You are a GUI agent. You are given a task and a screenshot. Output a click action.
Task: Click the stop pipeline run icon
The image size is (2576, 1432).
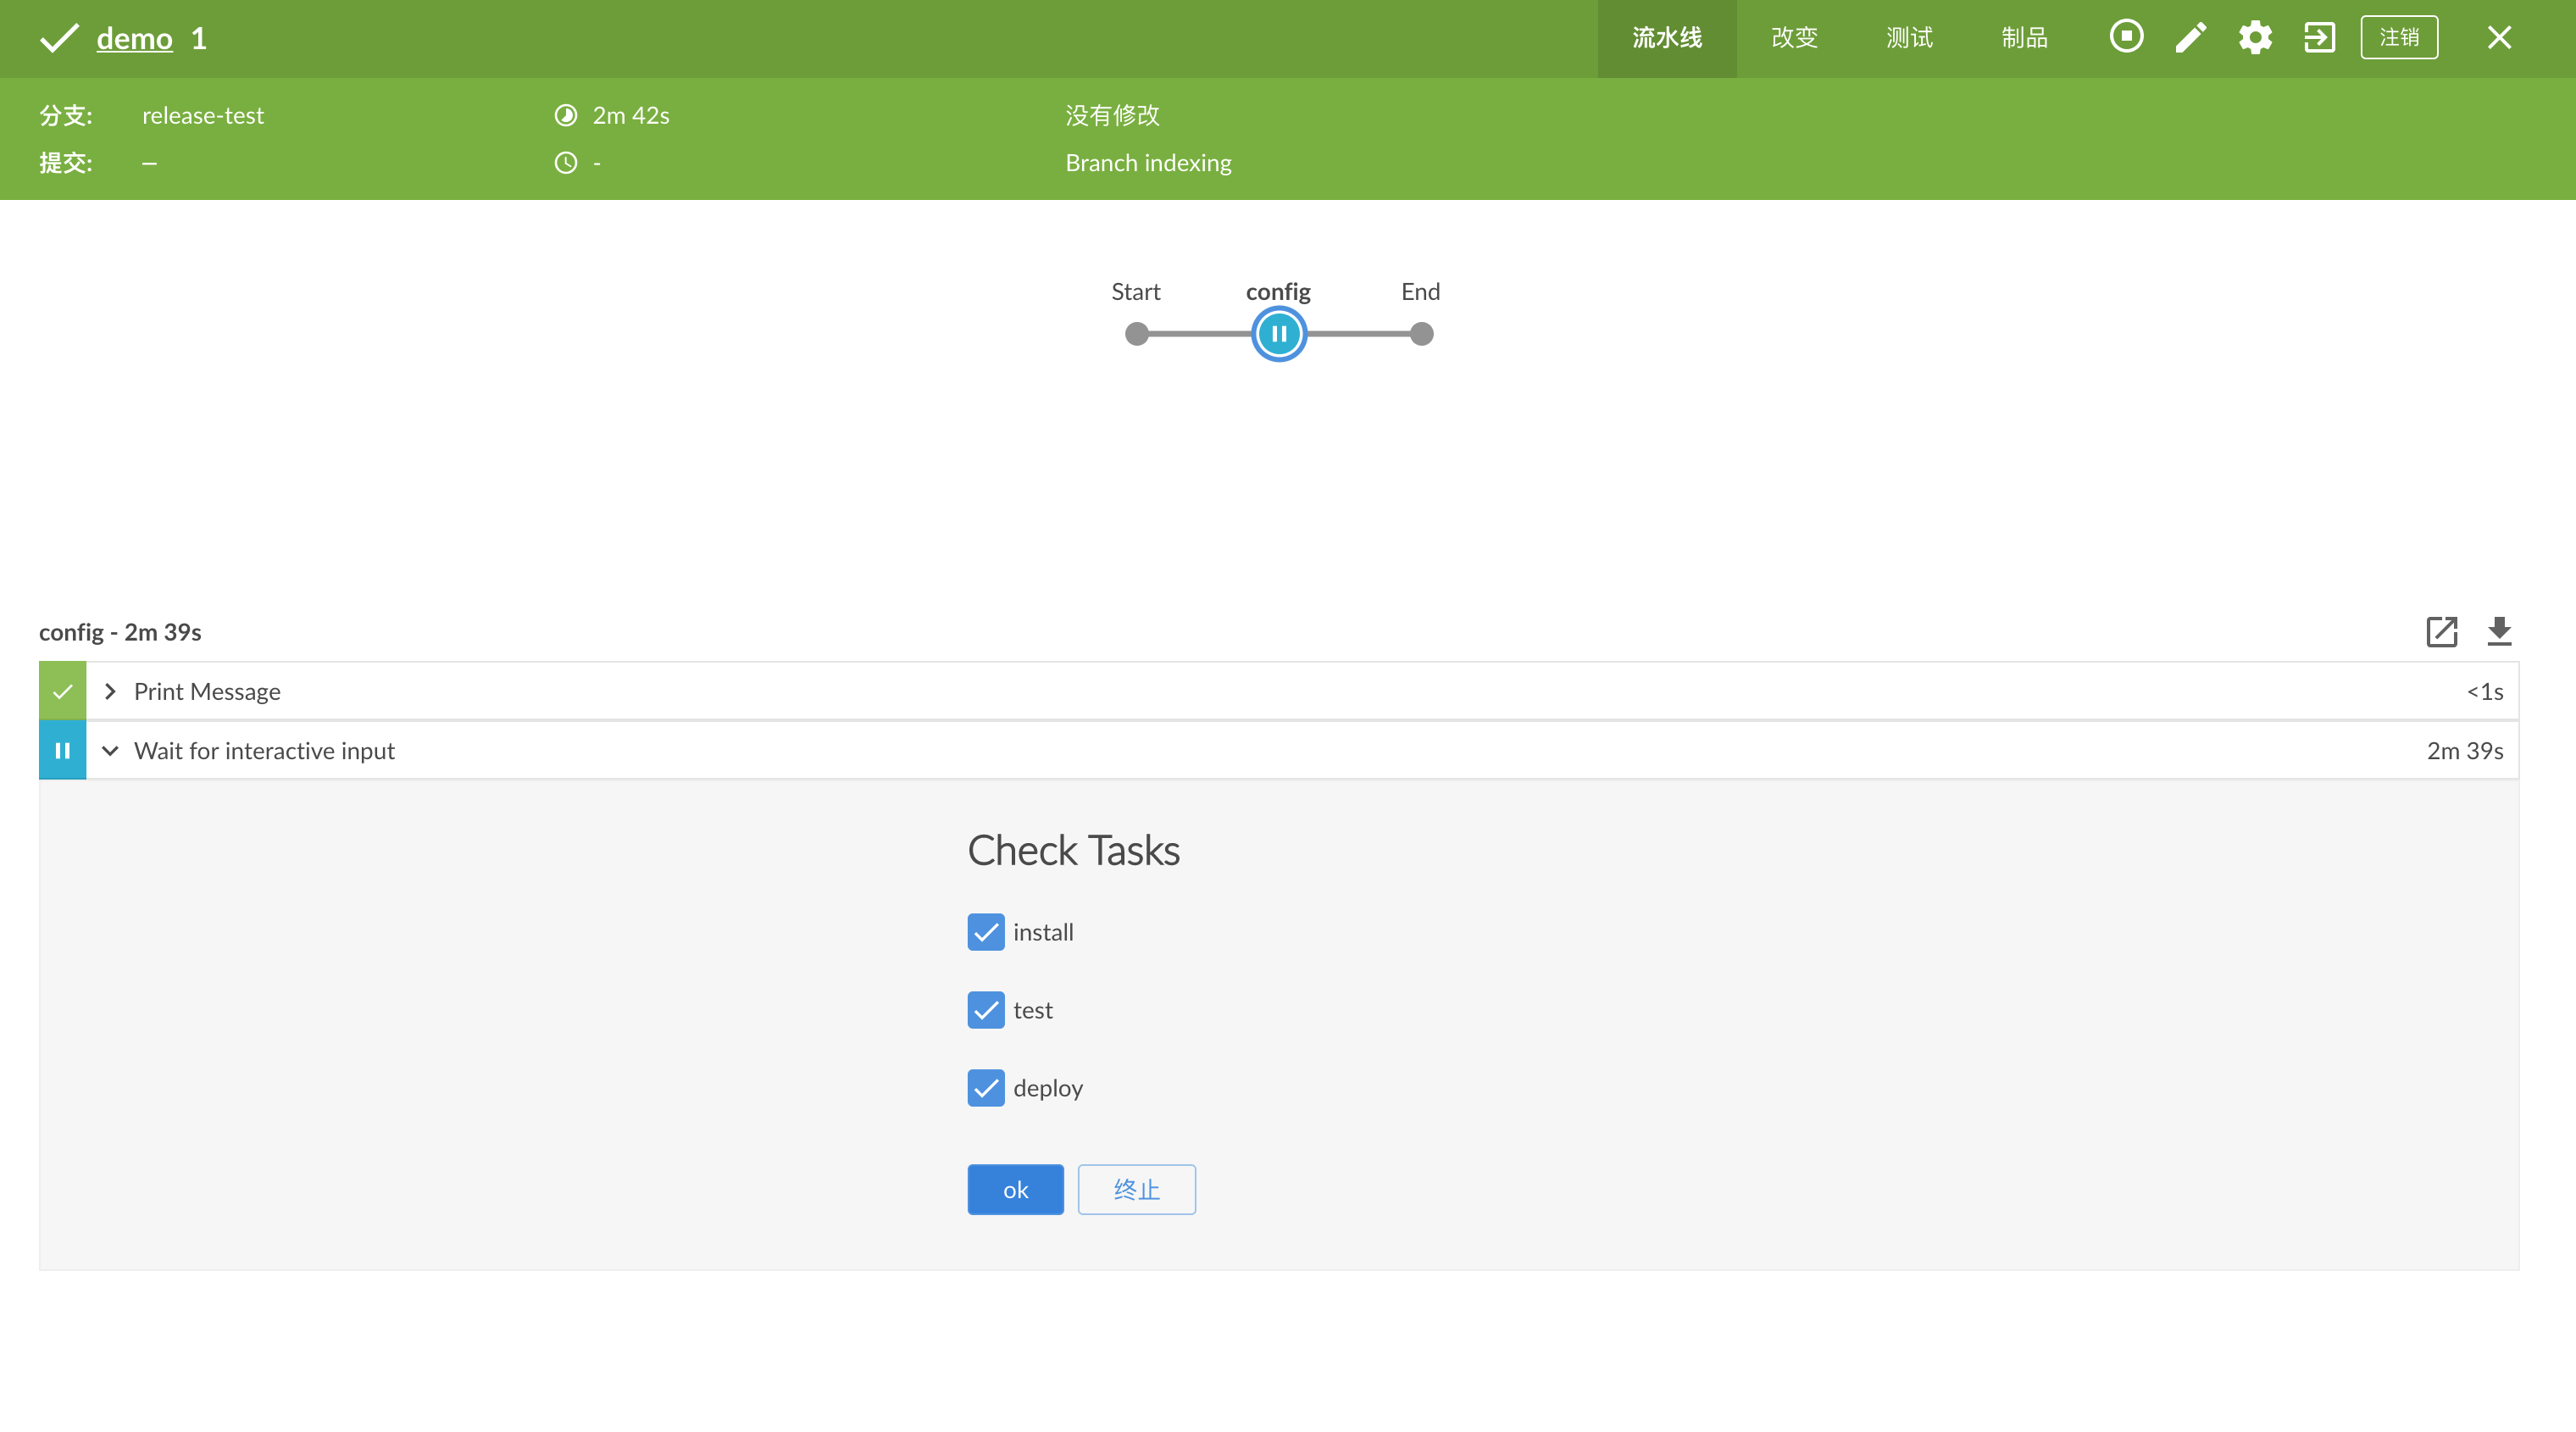pos(2126,37)
